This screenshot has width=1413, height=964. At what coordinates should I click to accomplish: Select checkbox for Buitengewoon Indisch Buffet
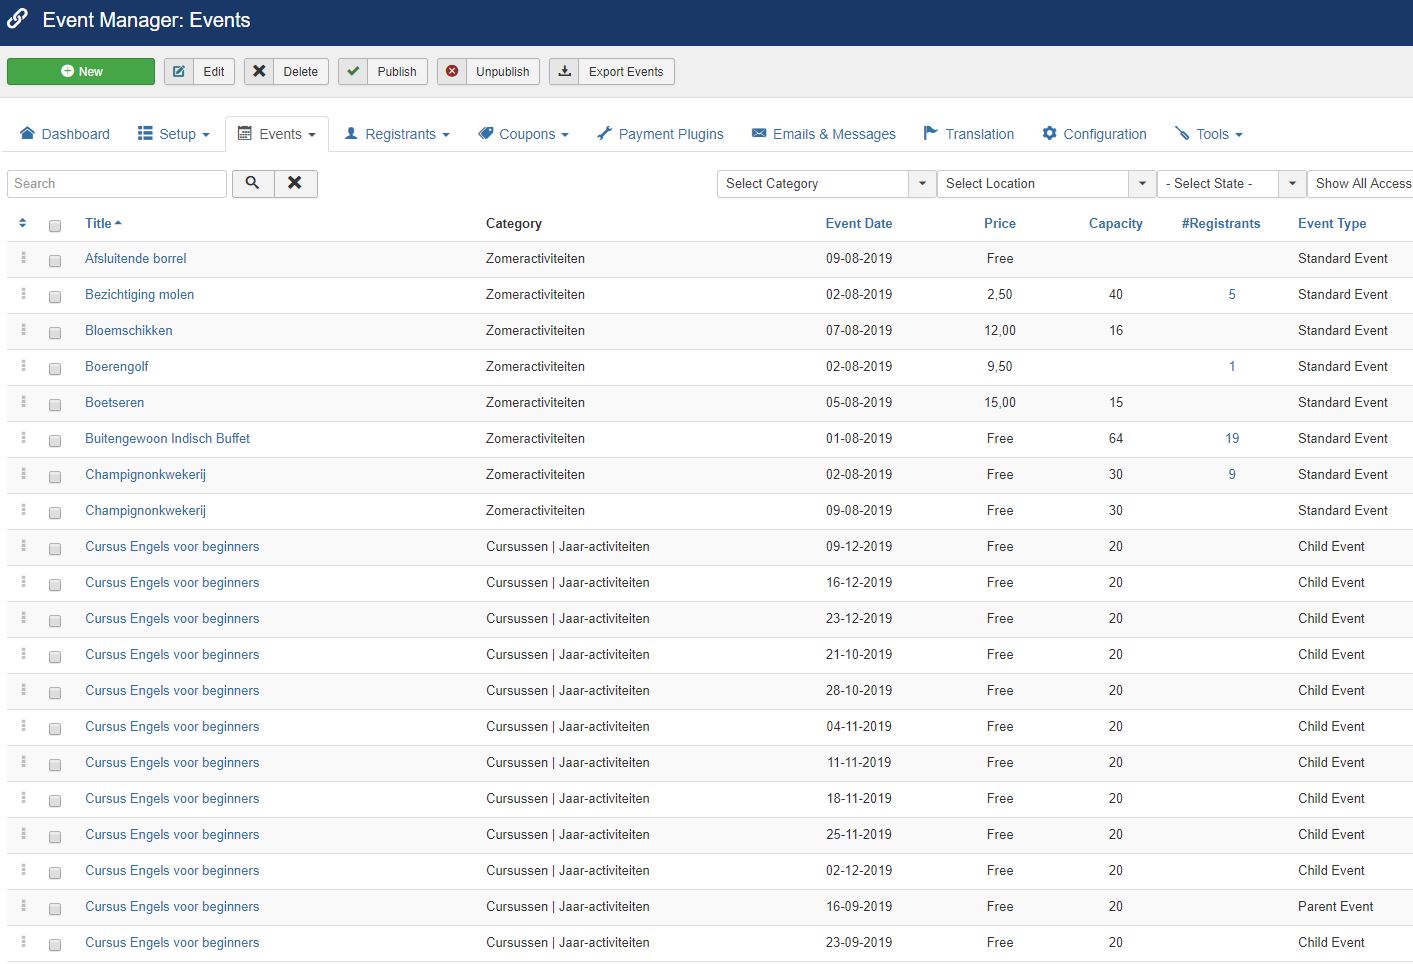click(x=55, y=440)
